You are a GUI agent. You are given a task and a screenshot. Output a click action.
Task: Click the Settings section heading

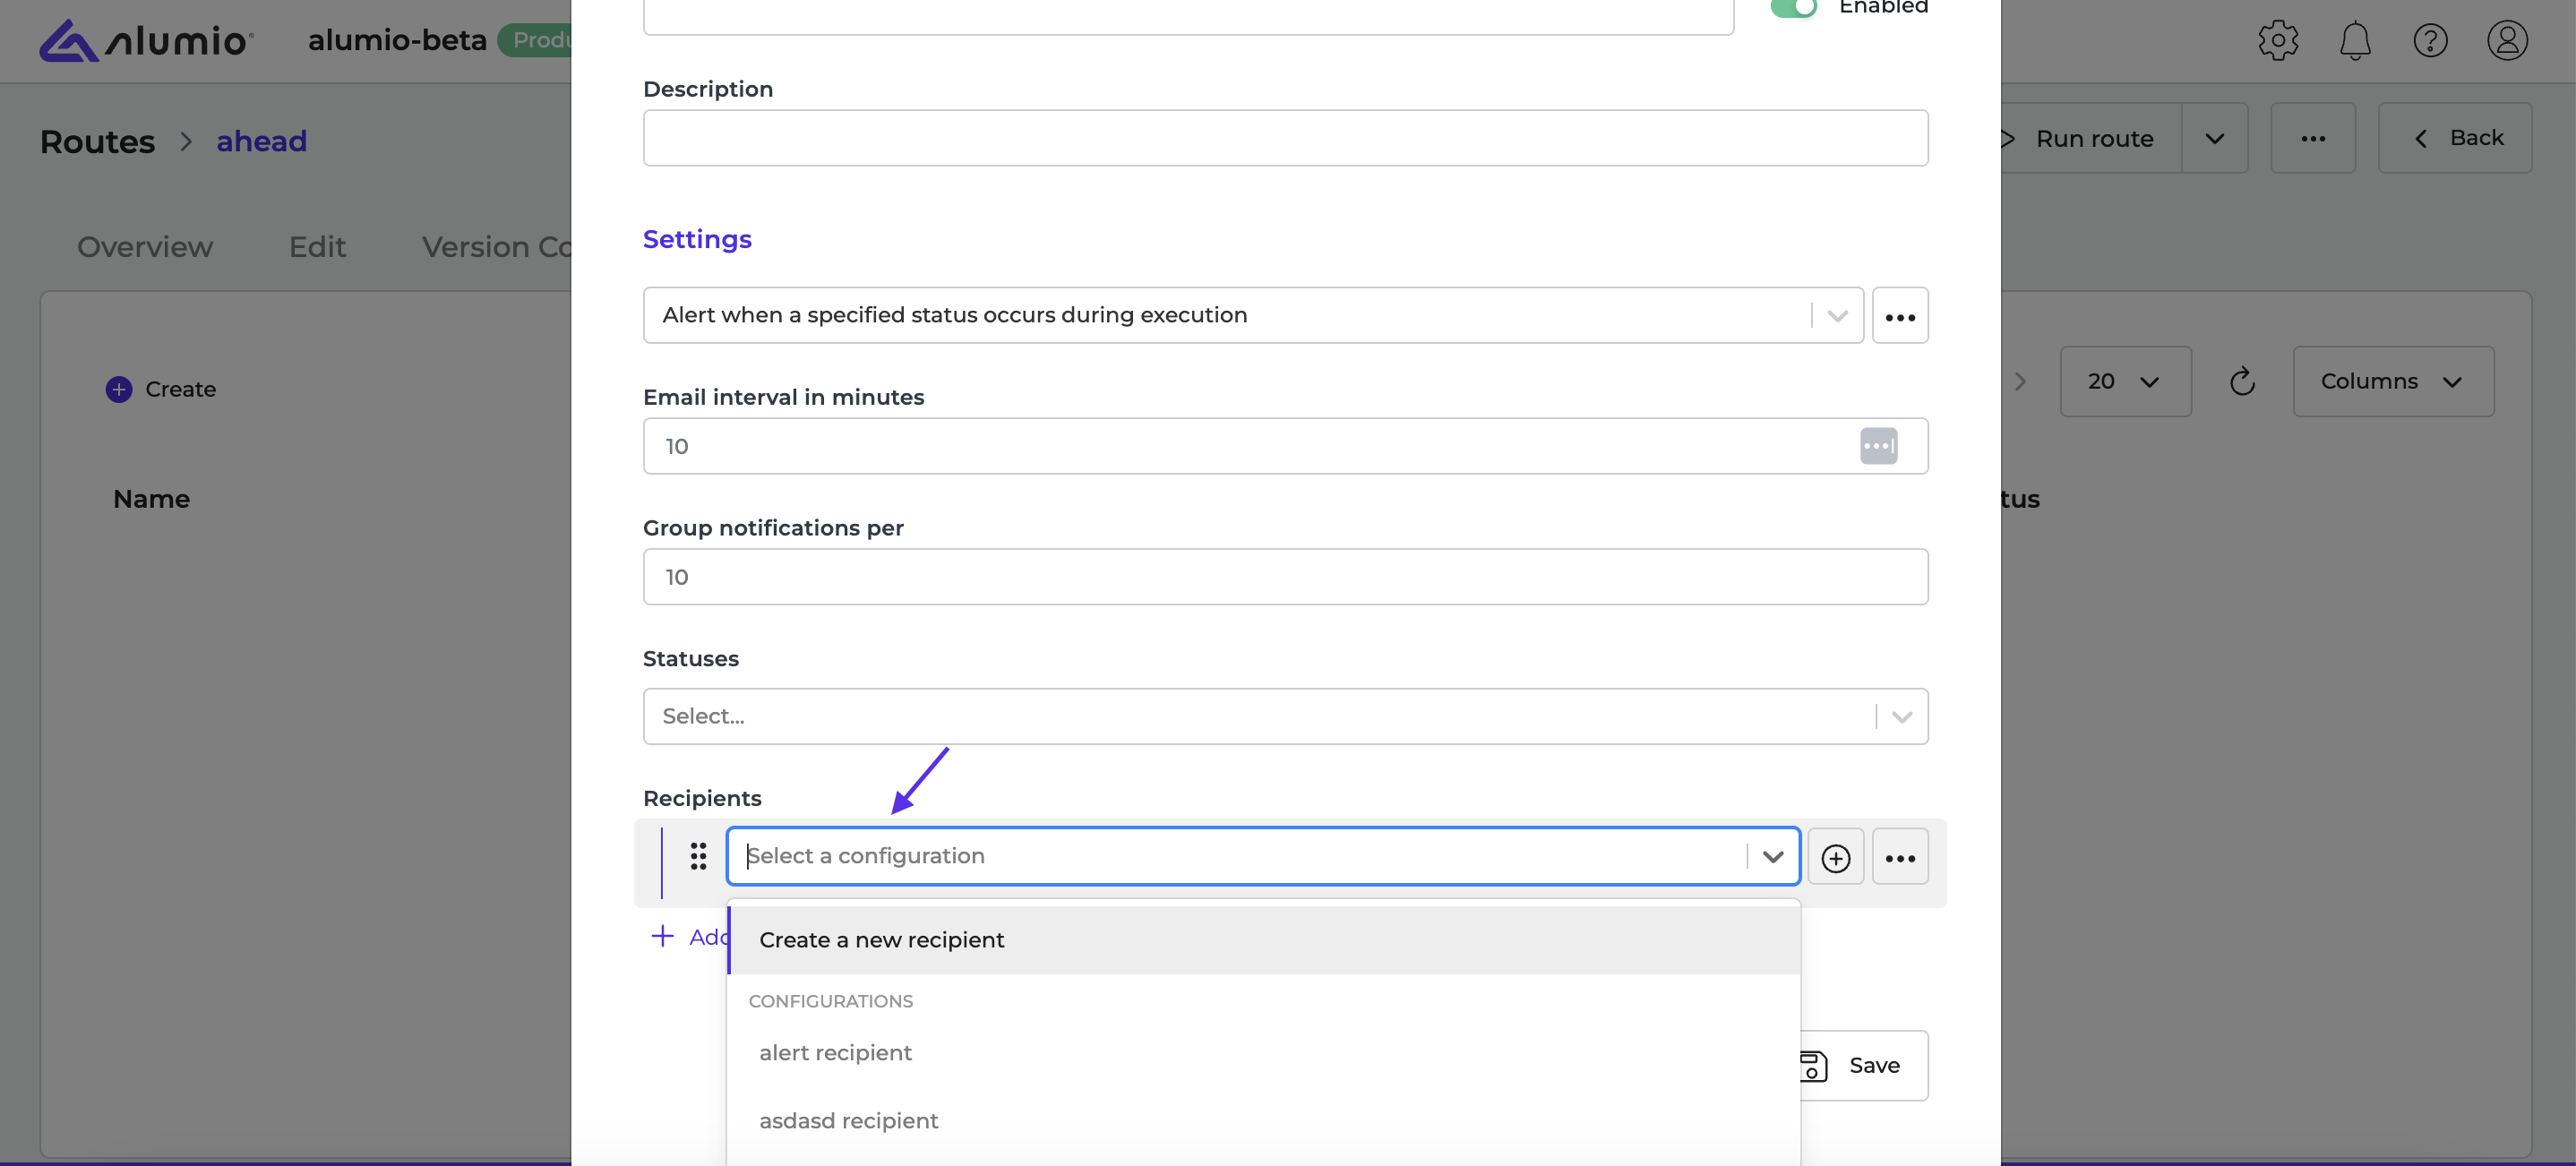click(x=697, y=239)
